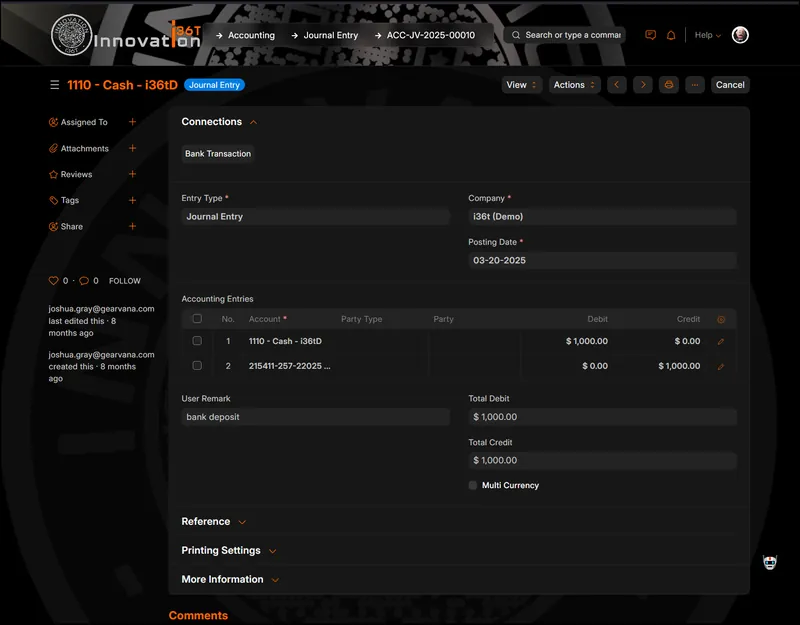This screenshot has width=800, height=625.
Task: Click the comment bubble count icon
Action: click(84, 281)
